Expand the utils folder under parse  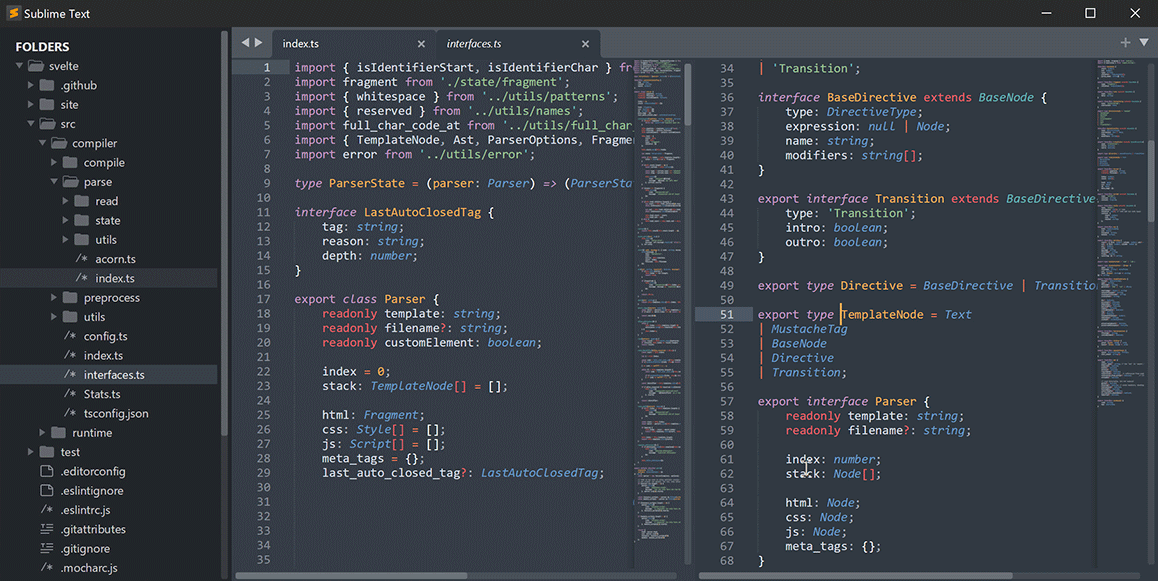(66, 239)
